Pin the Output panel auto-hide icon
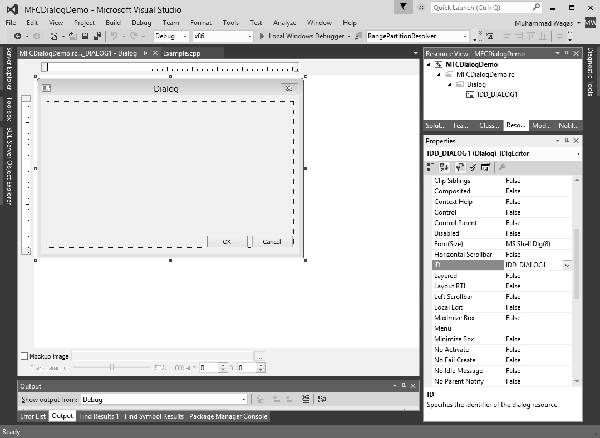600x438 pixels. pos(404,386)
